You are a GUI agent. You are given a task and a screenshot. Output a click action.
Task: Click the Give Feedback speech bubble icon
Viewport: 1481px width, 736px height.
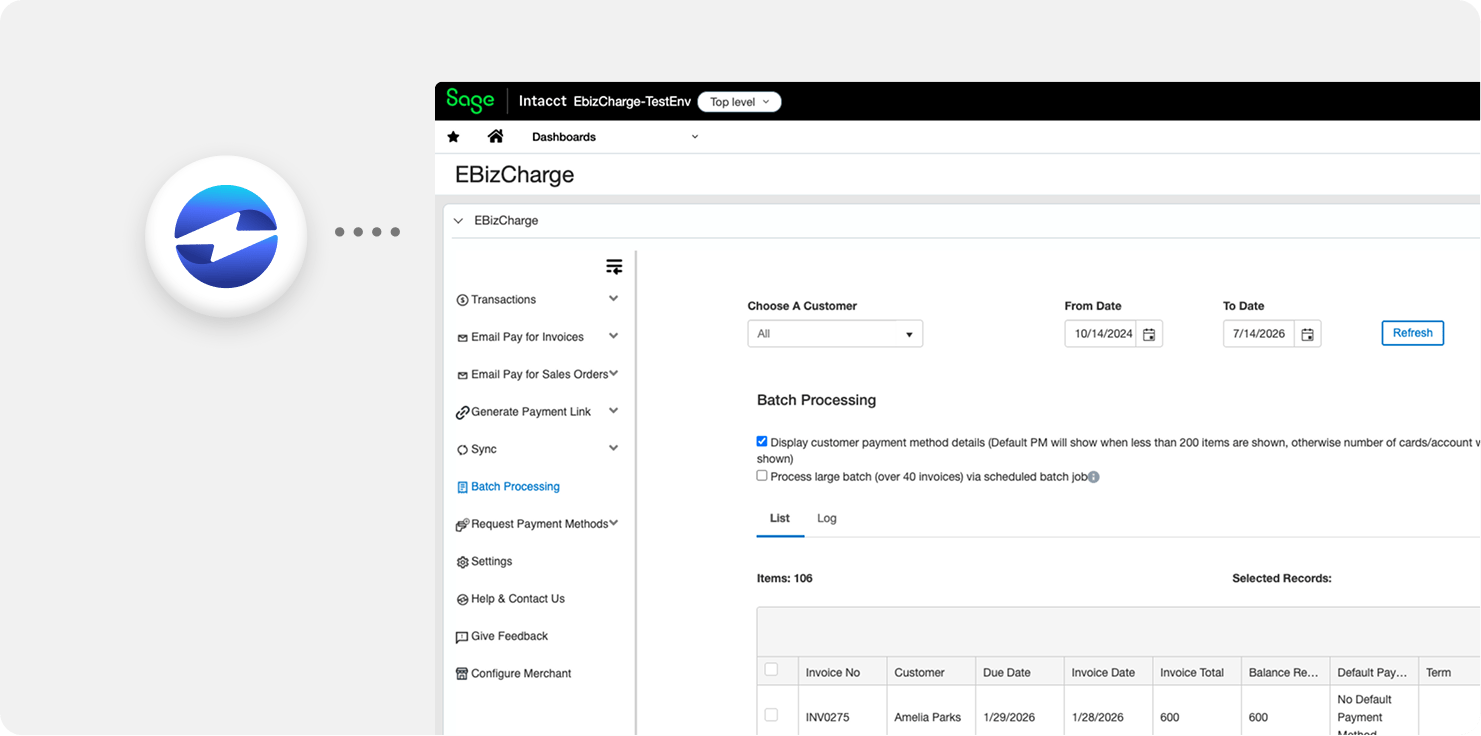click(x=462, y=637)
